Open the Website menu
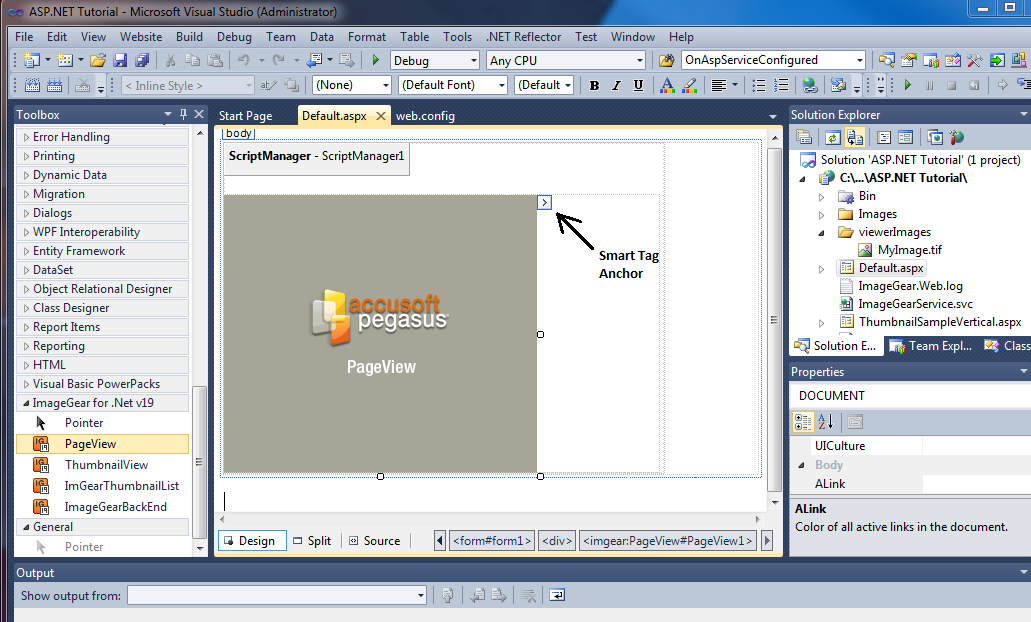The width and height of the screenshot is (1031, 622). pyautogui.click(x=141, y=37)
